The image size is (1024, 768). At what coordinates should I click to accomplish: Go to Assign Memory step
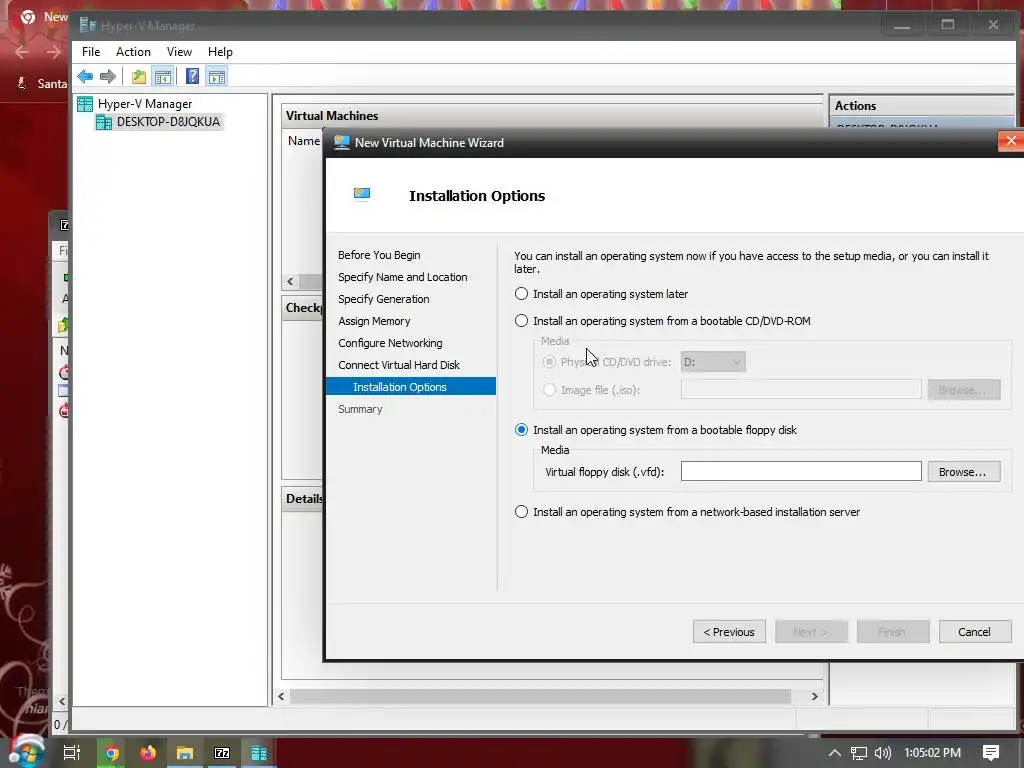374,321
